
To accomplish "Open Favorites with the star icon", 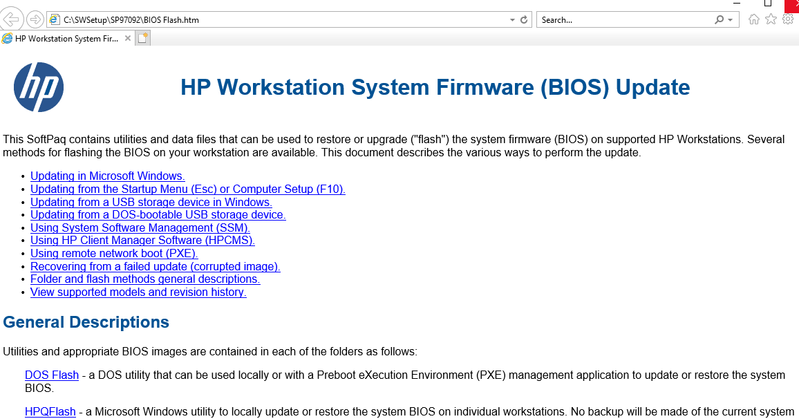I will click(x=771, y=19).
